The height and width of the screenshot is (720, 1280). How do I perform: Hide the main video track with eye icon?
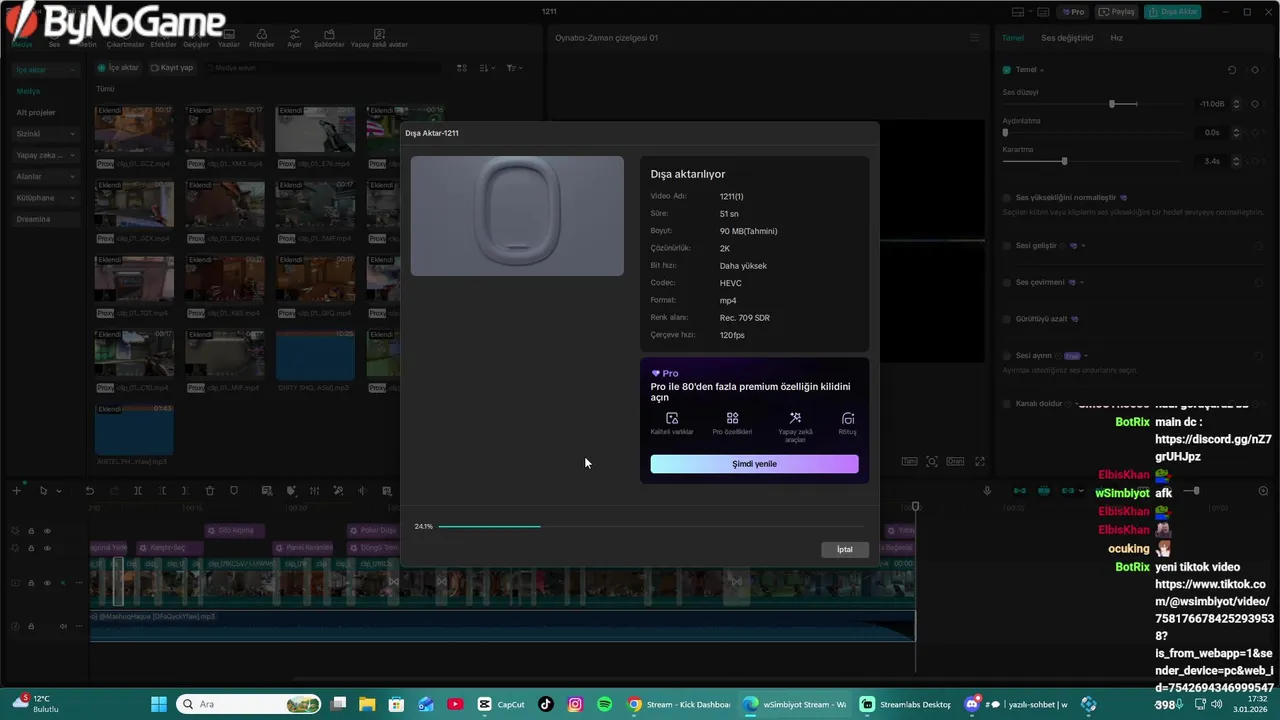click(47, 583)
